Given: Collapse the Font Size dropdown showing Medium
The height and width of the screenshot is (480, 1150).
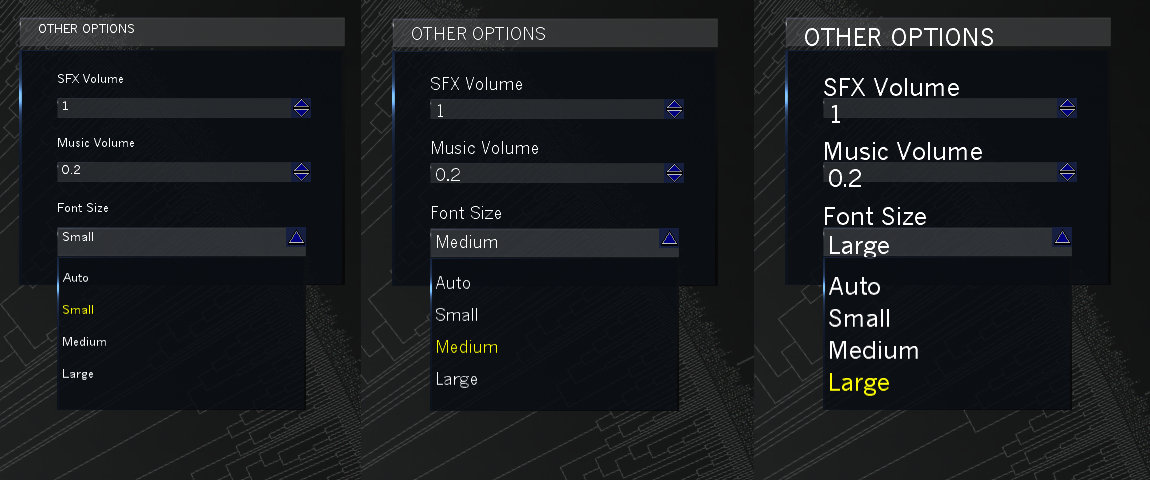Looking at the screenshot, I should [x=669, y=239].
